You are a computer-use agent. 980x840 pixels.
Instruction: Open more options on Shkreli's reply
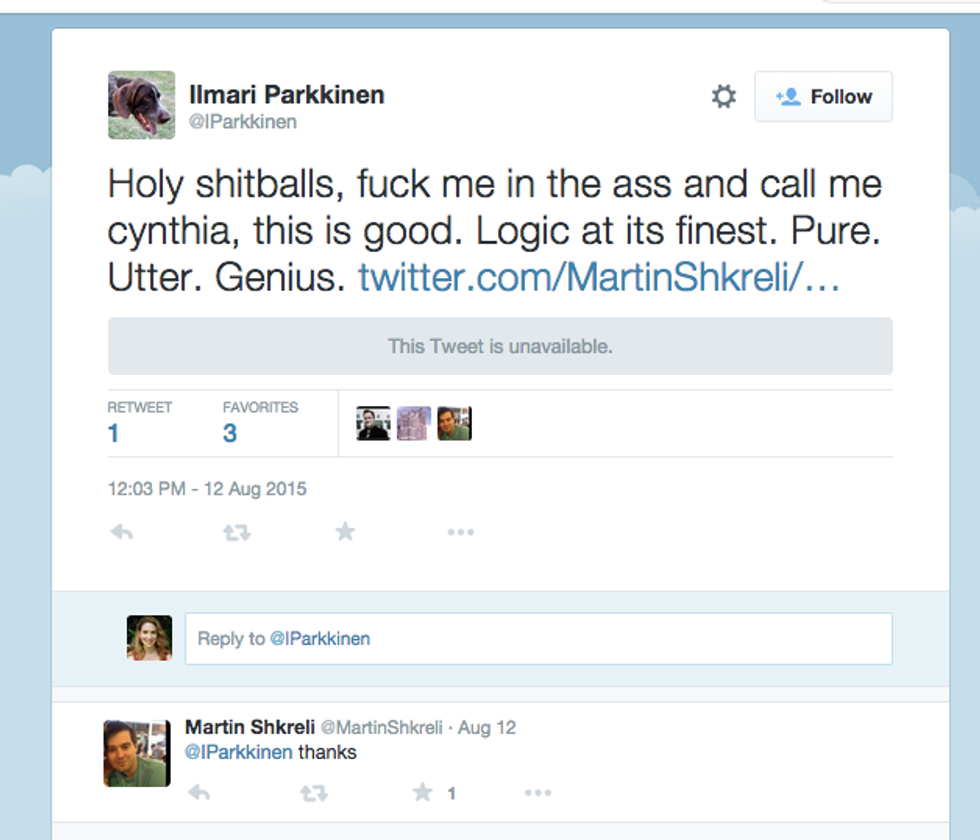pyautogui.click(x=537, y=793)
